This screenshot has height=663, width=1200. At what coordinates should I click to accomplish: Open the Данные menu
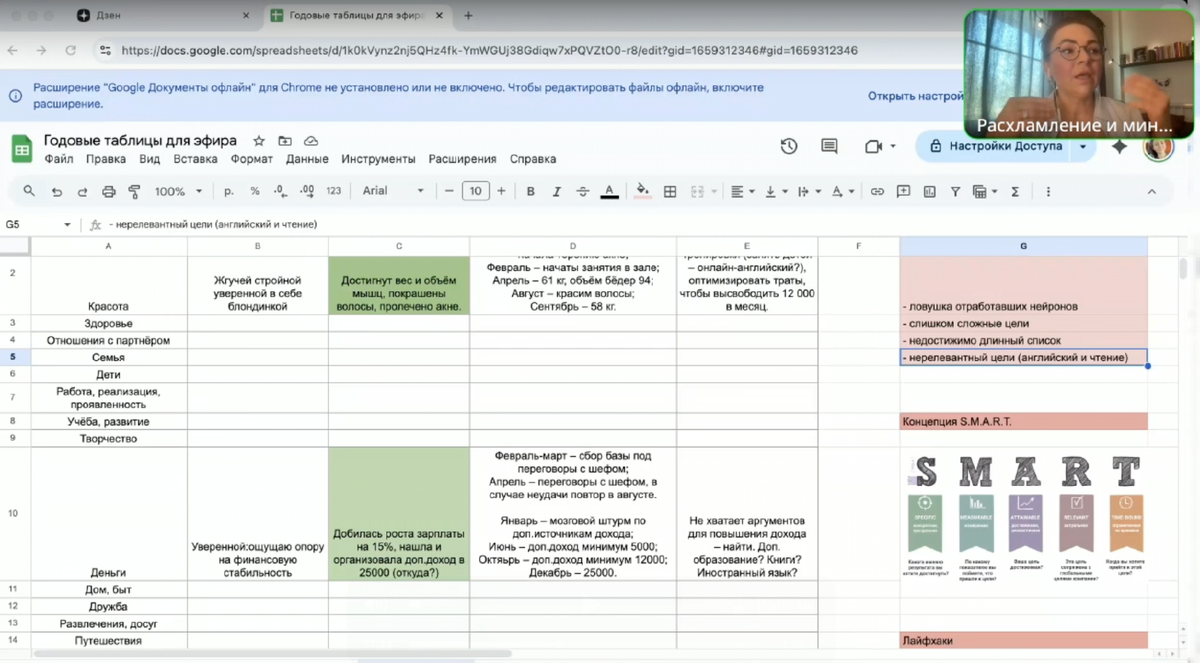(x=307, y=159)
